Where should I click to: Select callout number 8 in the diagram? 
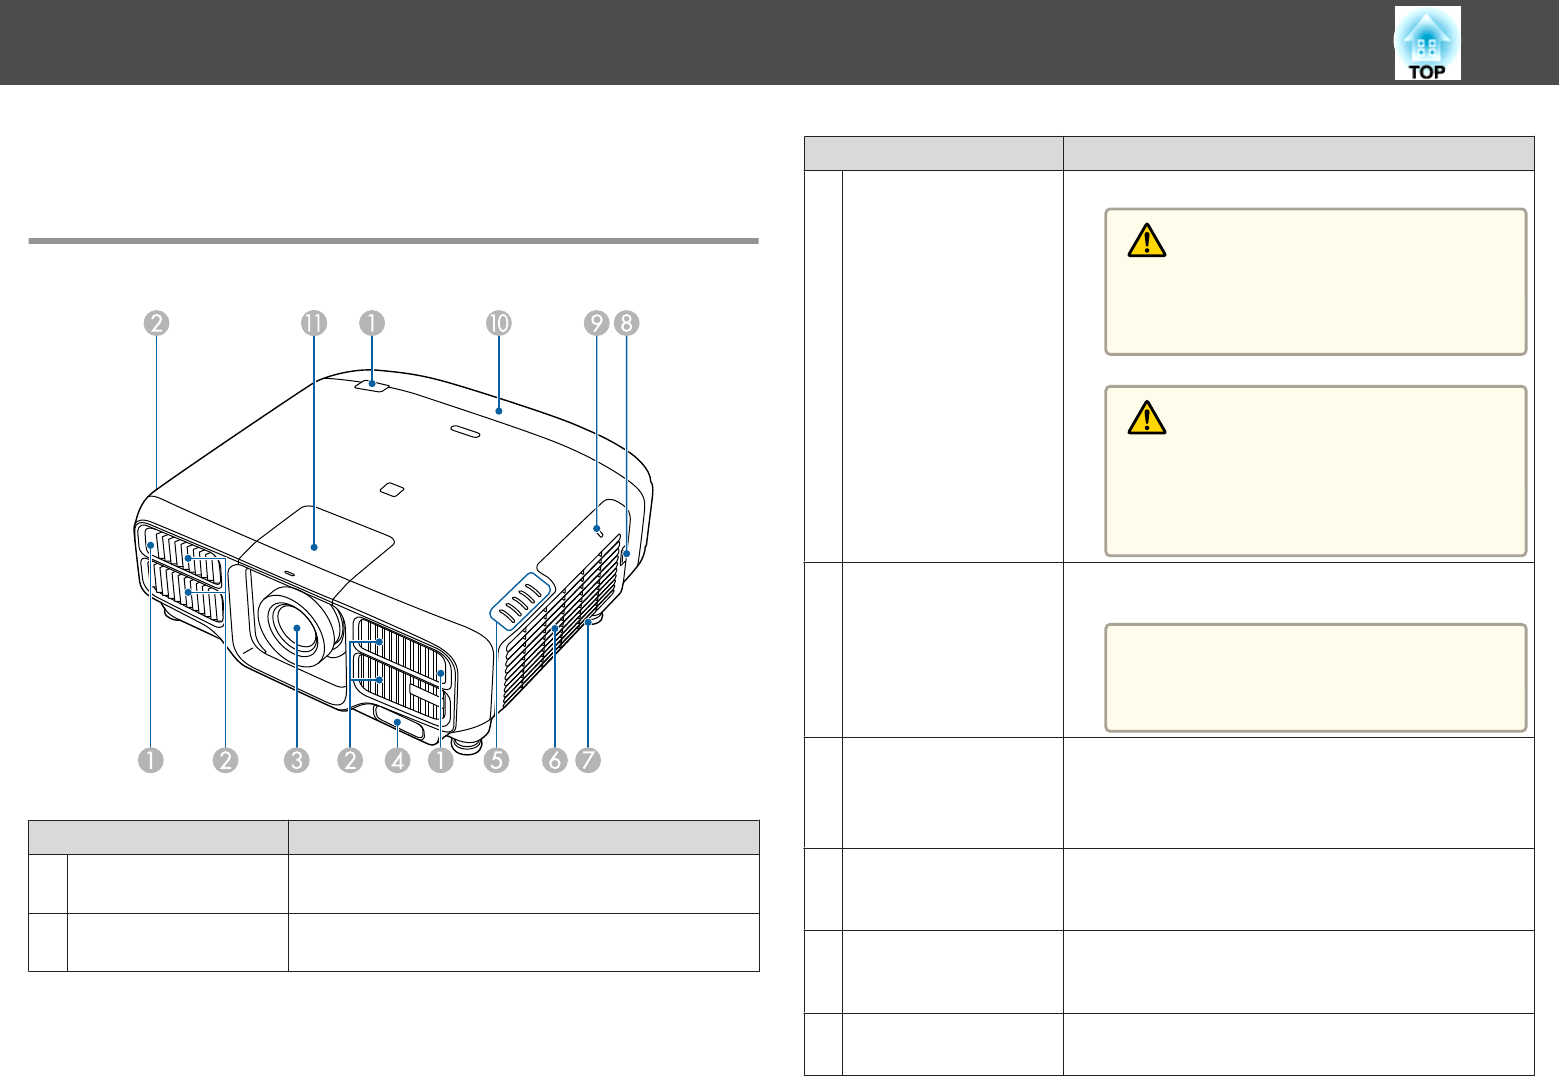pyautogui.click(x=627, y=323)
